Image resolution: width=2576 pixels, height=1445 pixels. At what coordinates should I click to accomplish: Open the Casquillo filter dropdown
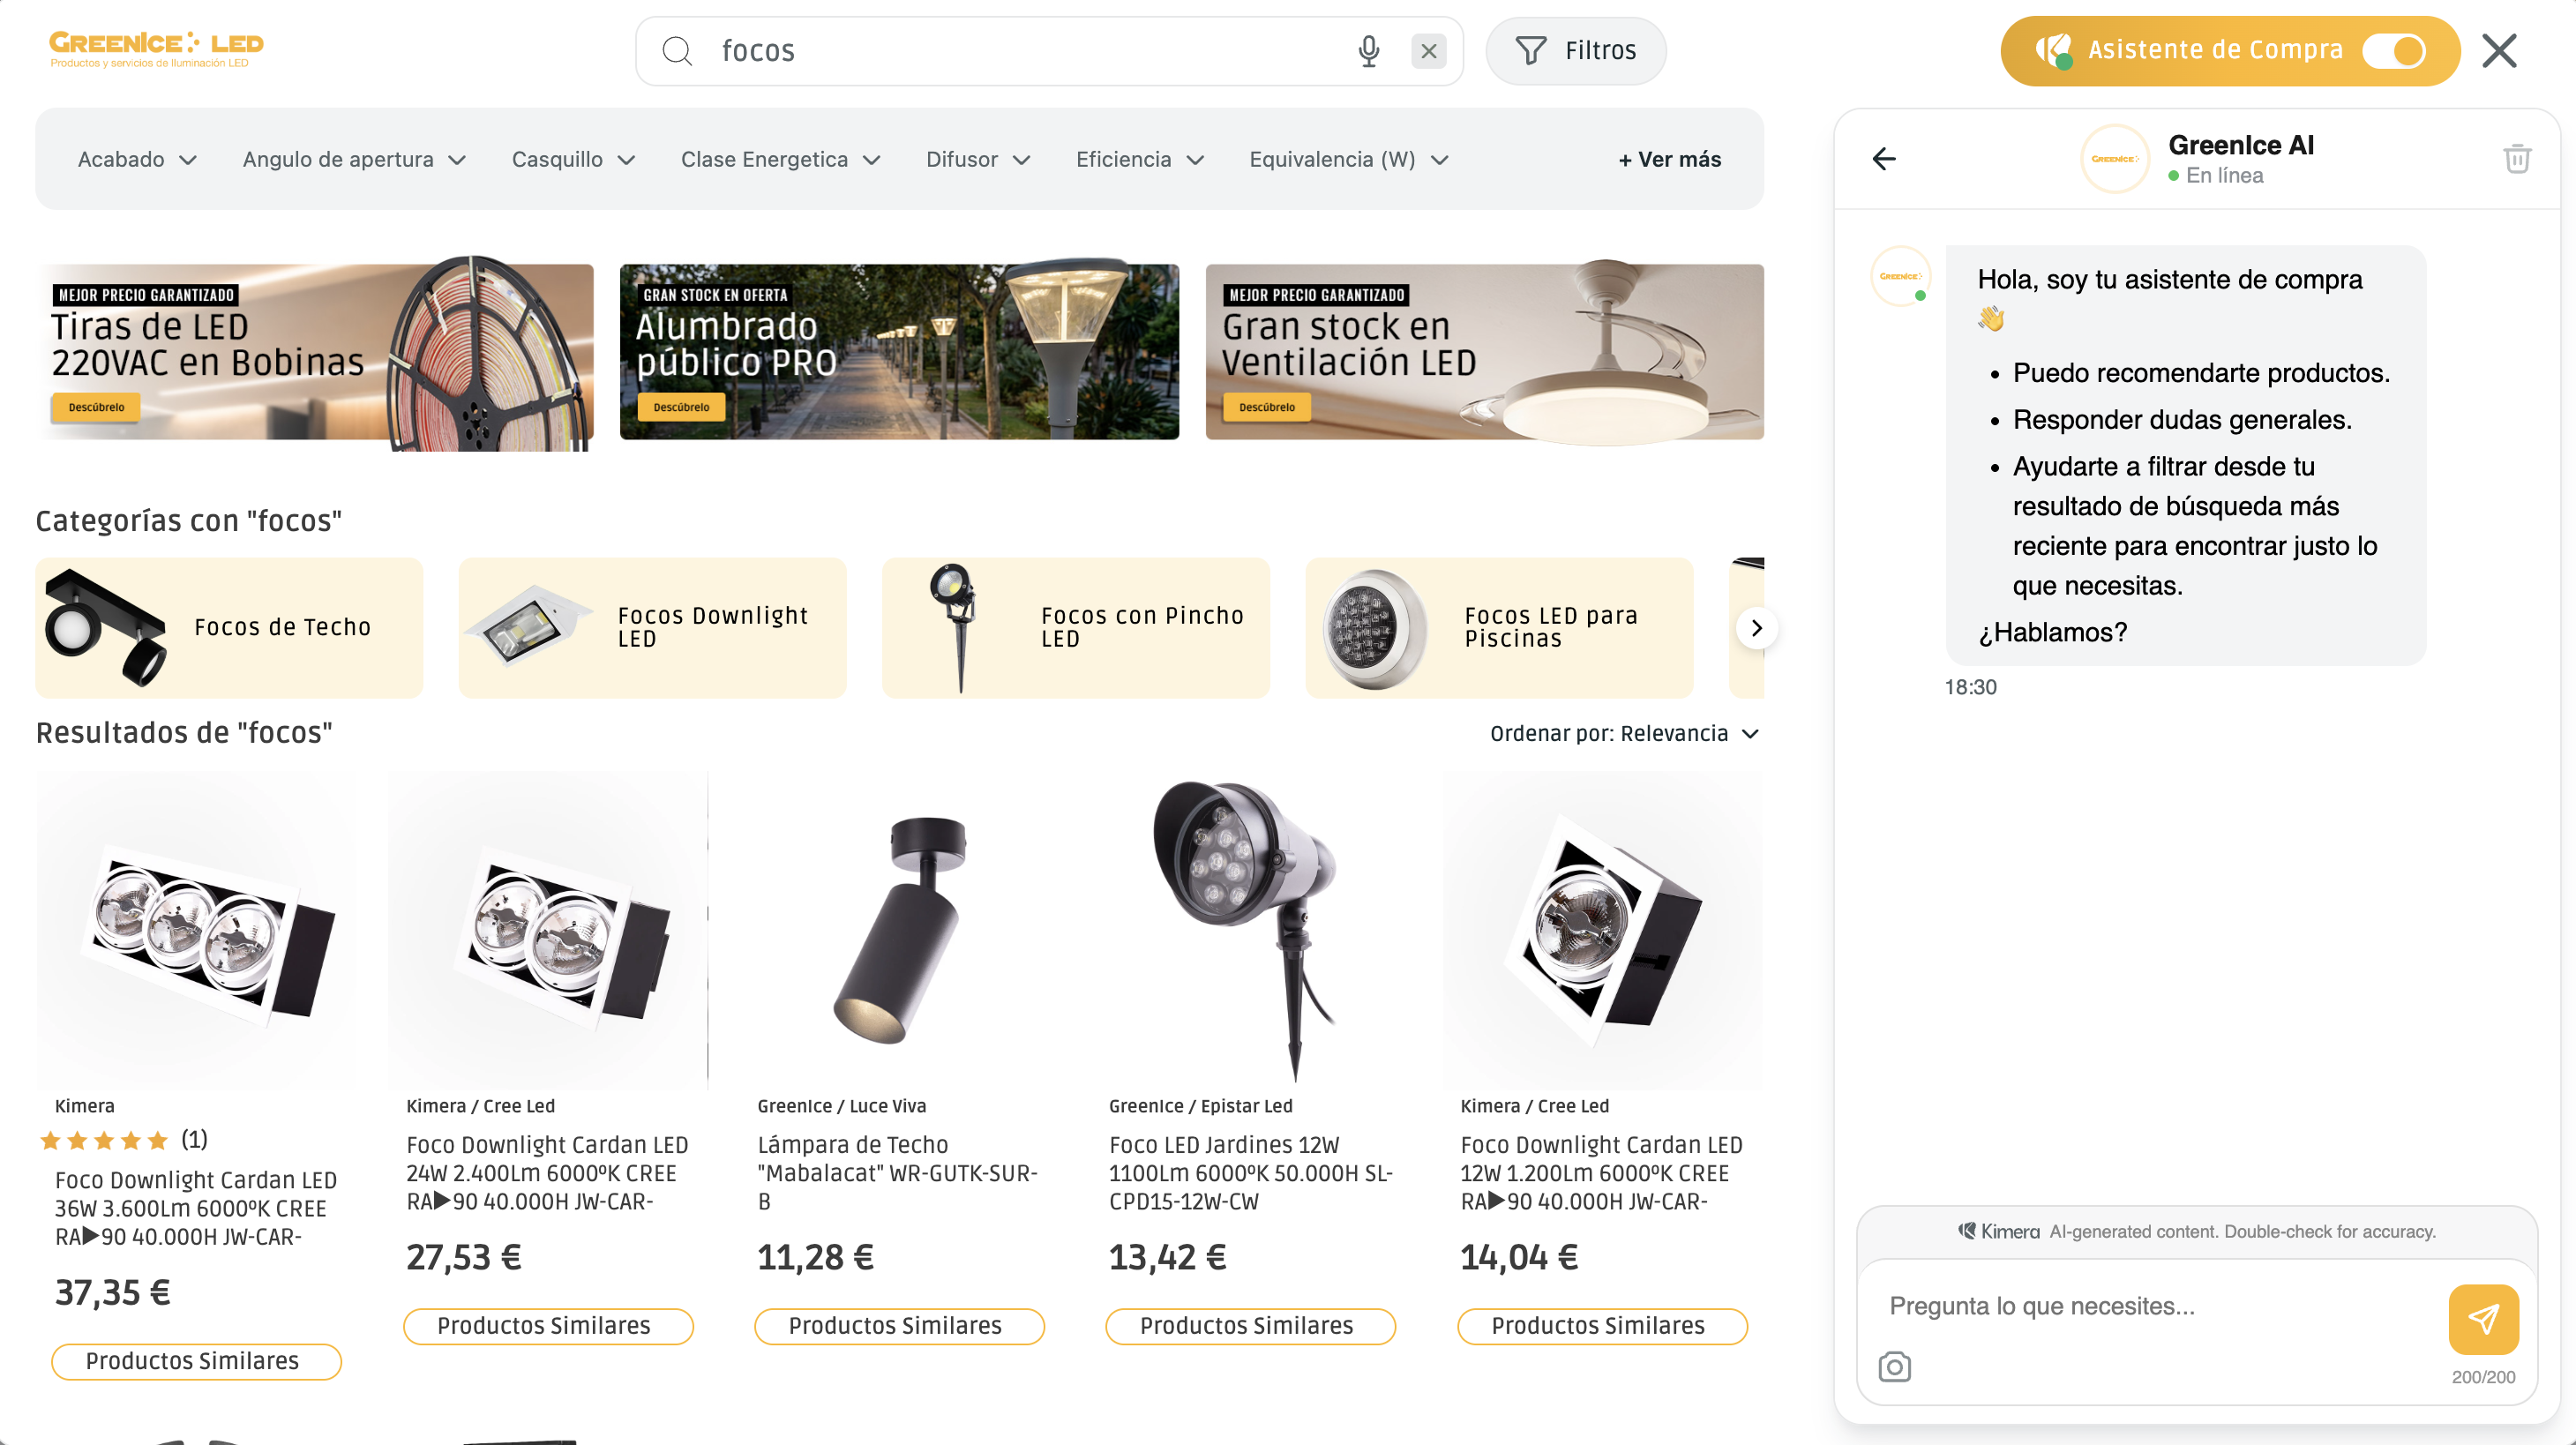click(x=574, y=160)
